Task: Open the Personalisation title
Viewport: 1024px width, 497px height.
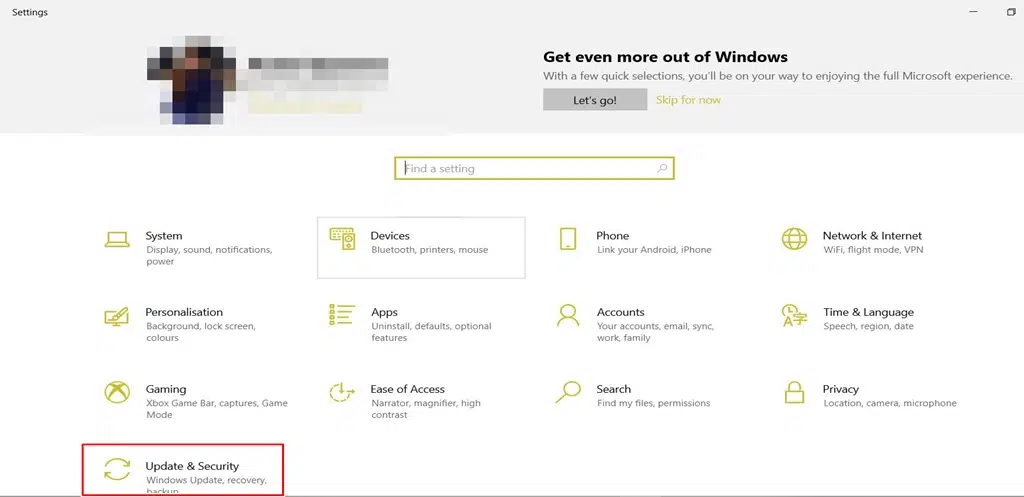Action: pyautogui.click(x=184, y=312)
